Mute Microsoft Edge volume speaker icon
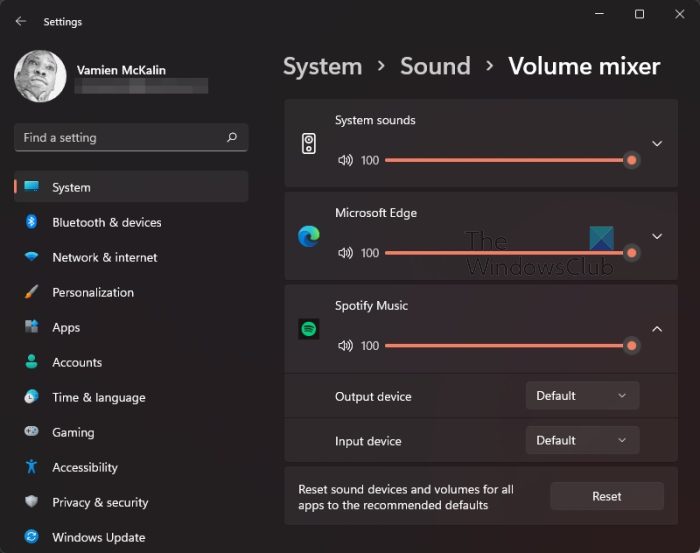This screenshot has width=700, height=553. [x=346, y=253]
